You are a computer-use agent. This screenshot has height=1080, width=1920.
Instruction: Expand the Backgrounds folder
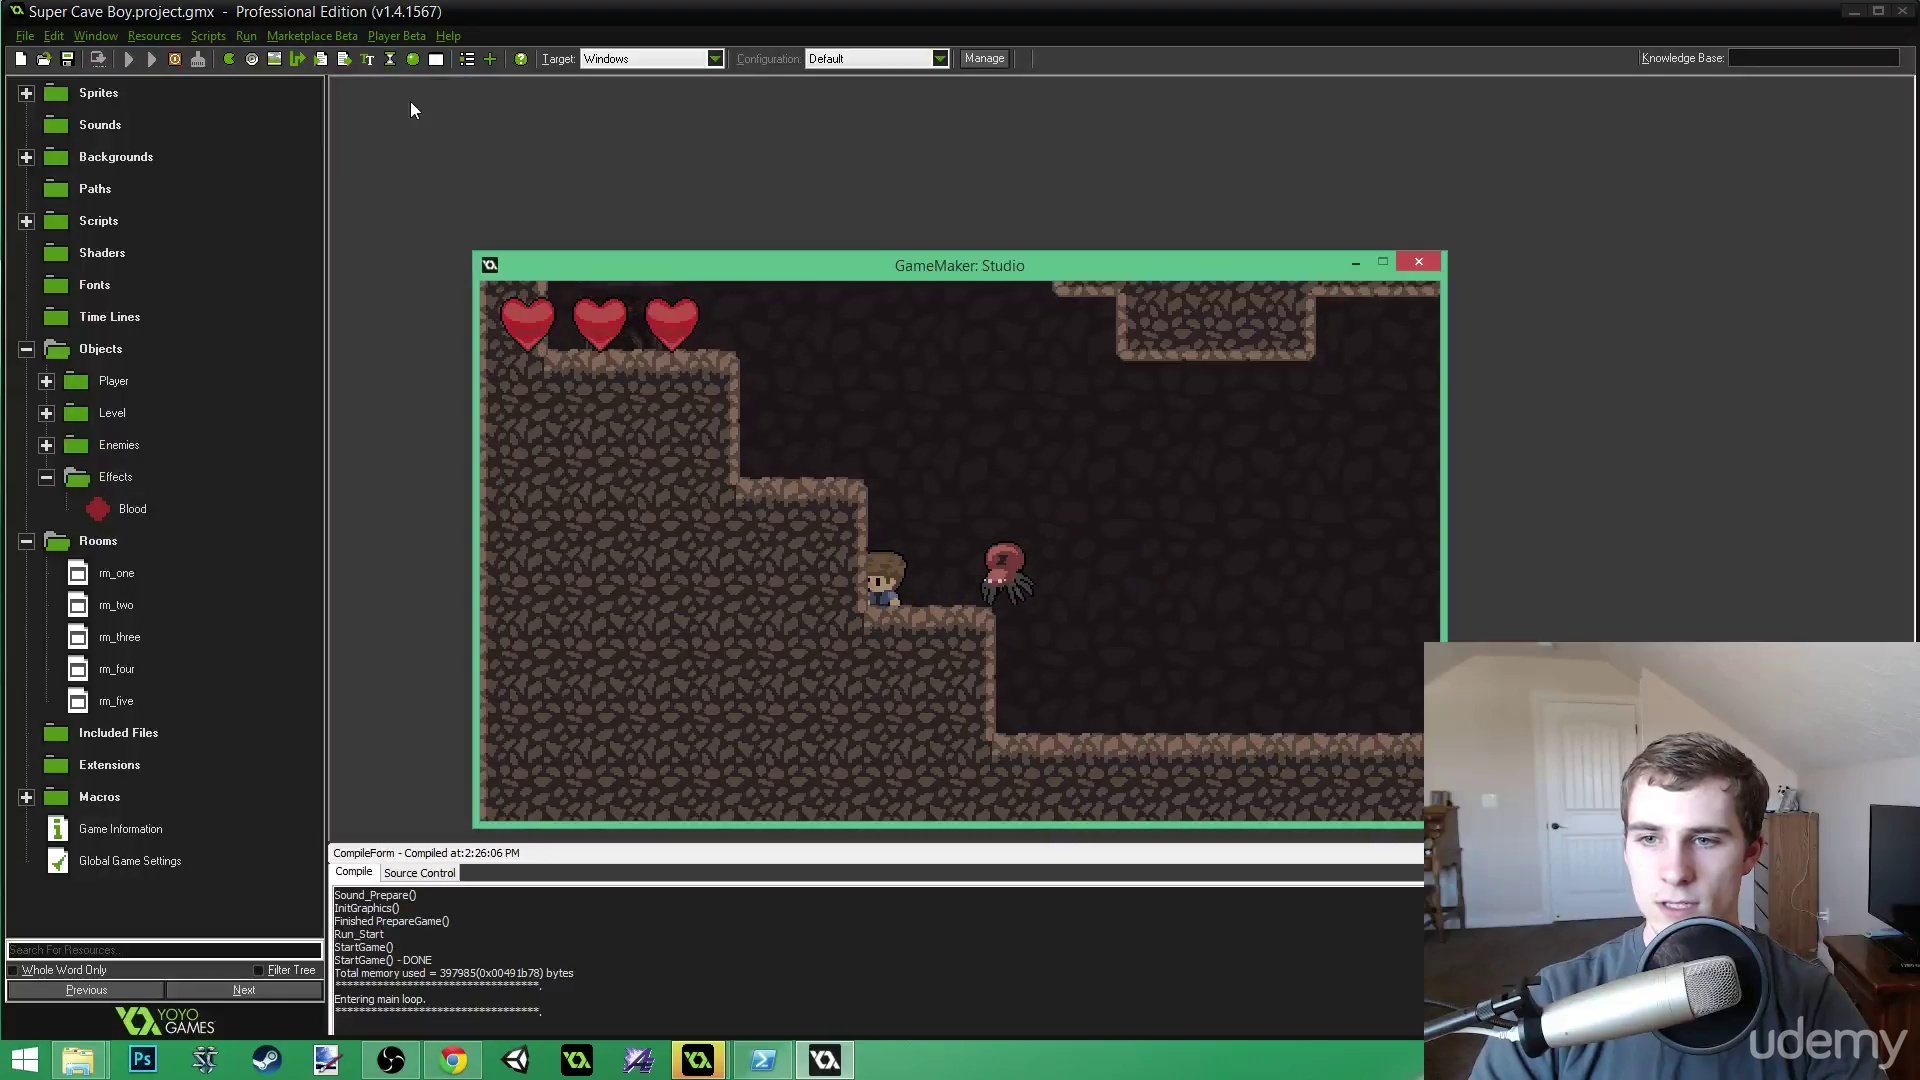[x=26, y=157]
